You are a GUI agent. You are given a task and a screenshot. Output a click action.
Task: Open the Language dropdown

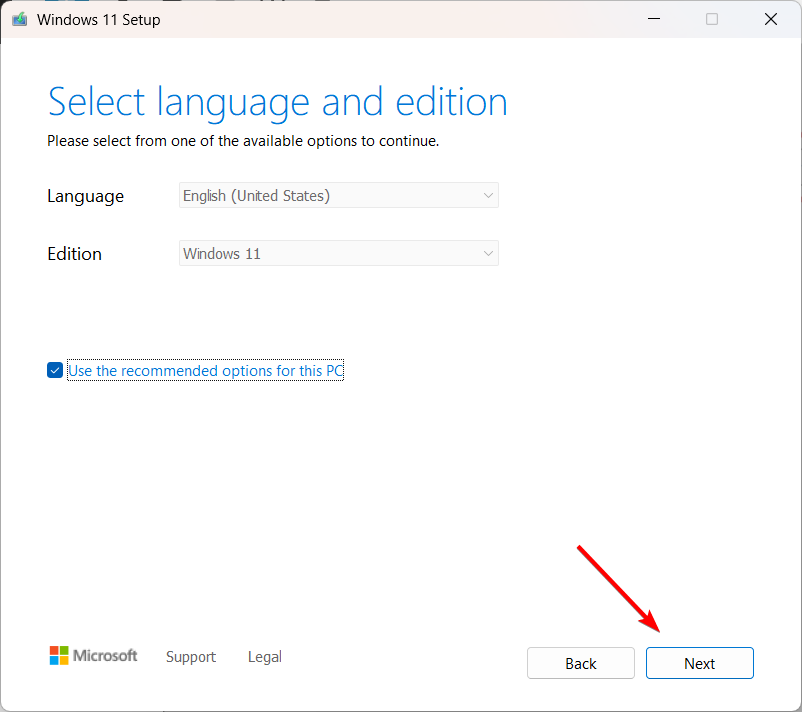click(x=339, y=195)
